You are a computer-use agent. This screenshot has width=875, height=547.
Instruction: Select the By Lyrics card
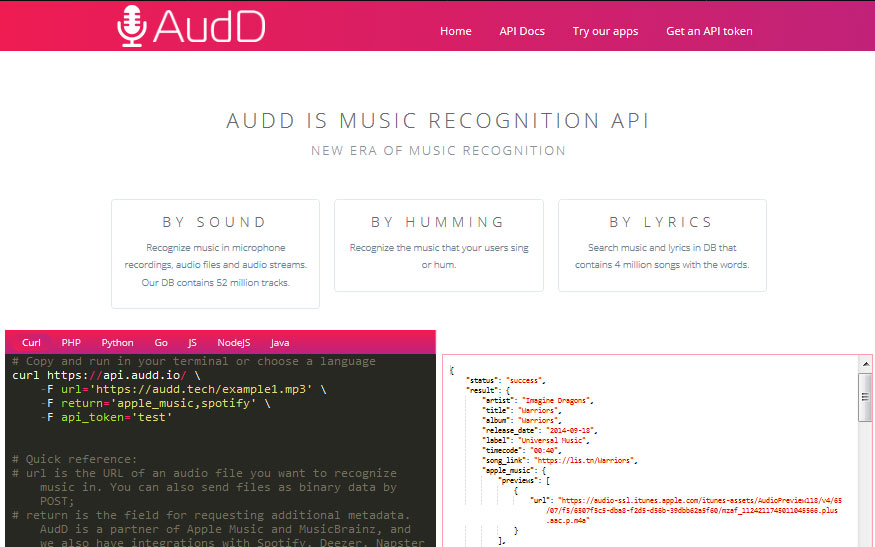pos(662,245)
